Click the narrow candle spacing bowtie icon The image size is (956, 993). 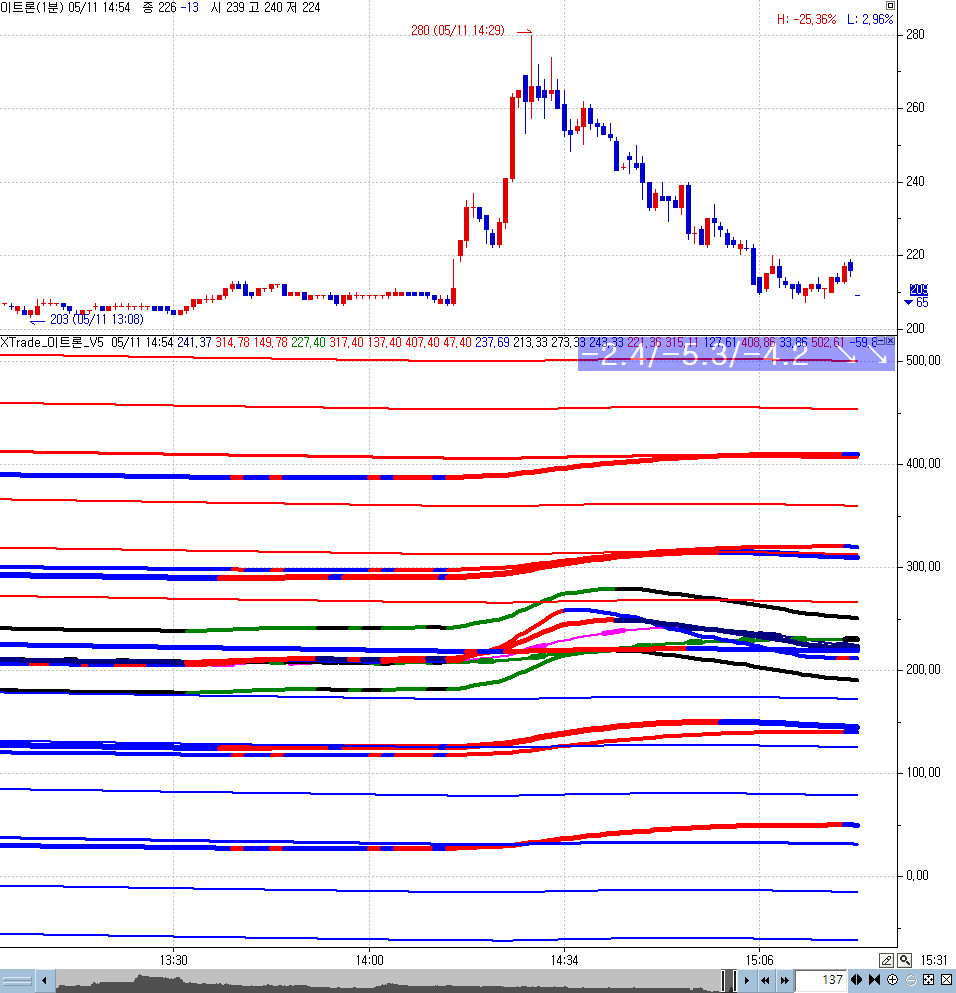874,980
